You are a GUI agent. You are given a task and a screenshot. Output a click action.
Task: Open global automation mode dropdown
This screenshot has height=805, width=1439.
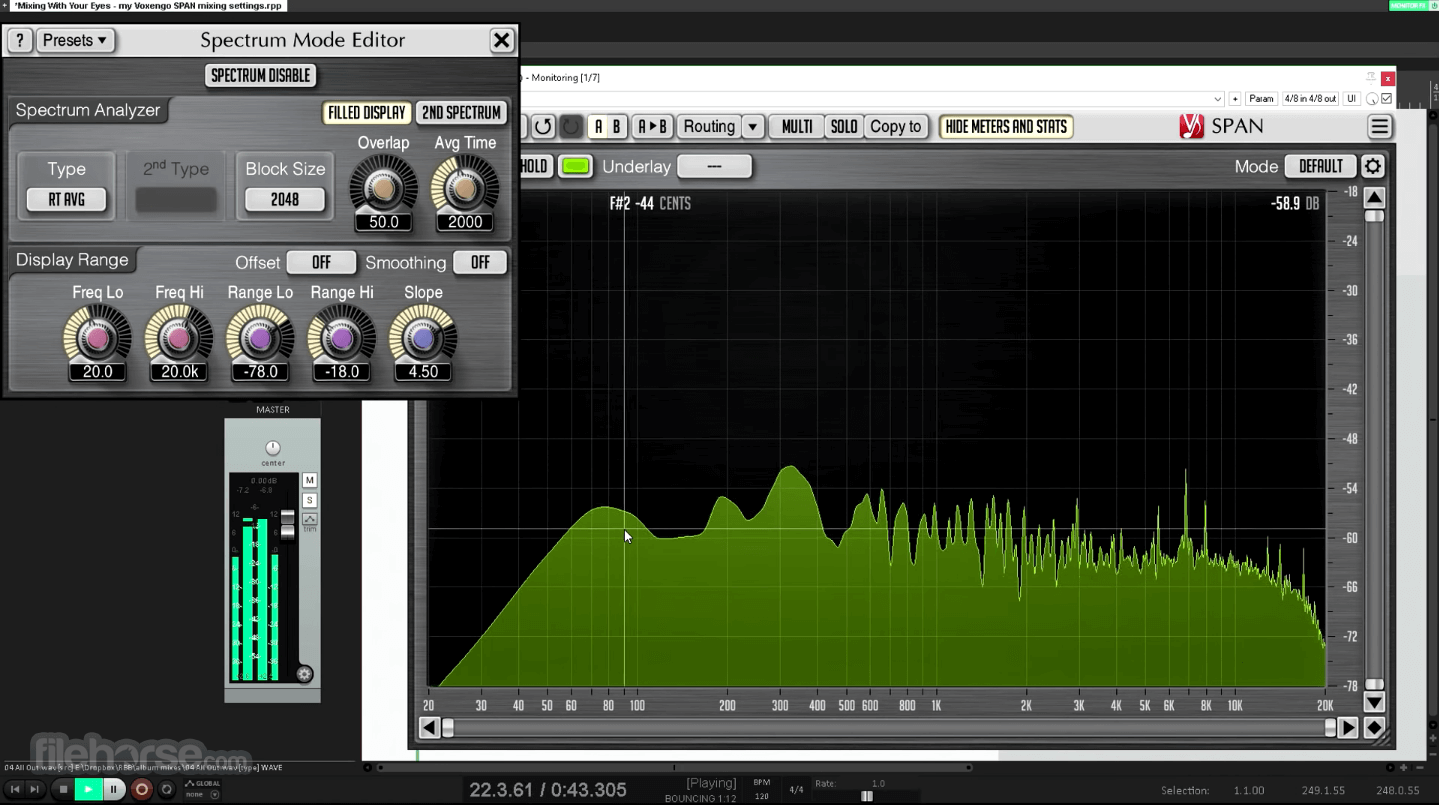(214, 795)
